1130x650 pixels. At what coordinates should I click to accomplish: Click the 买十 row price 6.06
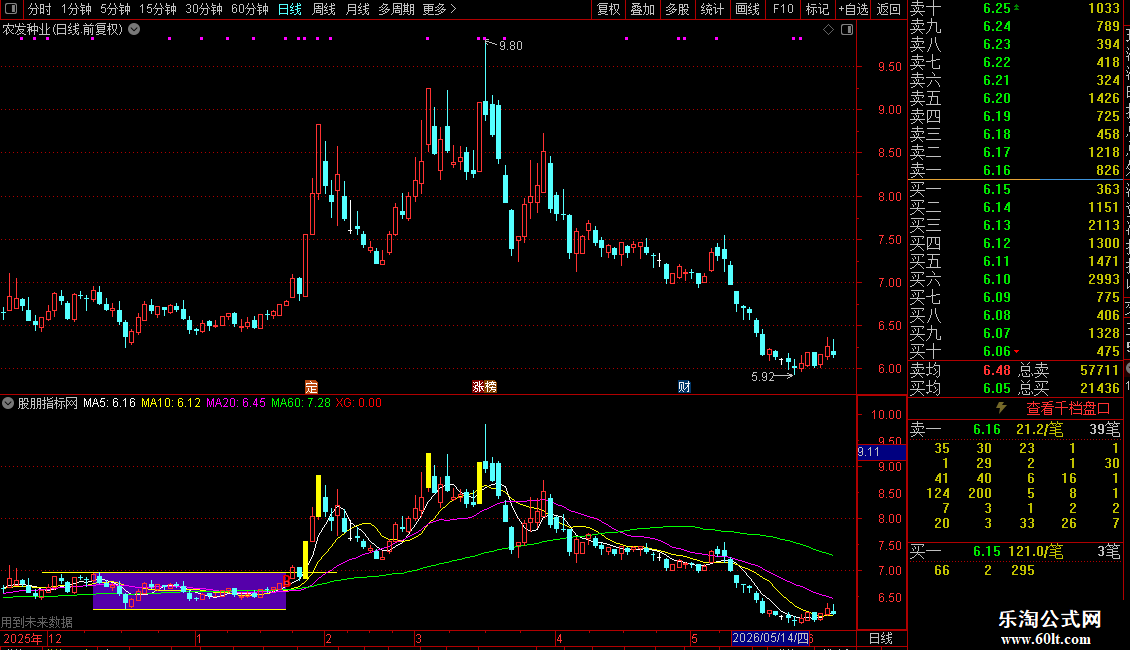pyautogui.click(x=997, y=352)
